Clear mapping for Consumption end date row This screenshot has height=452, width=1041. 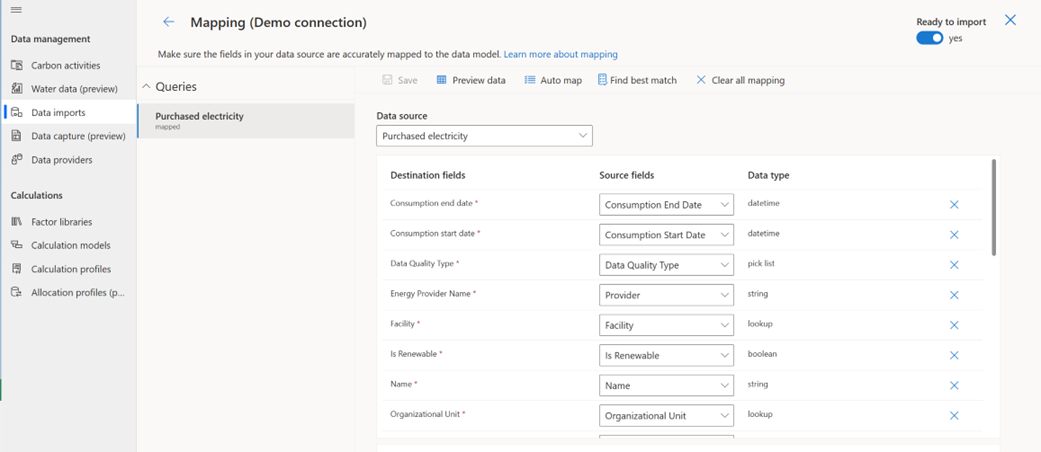[x=954, y=205]
